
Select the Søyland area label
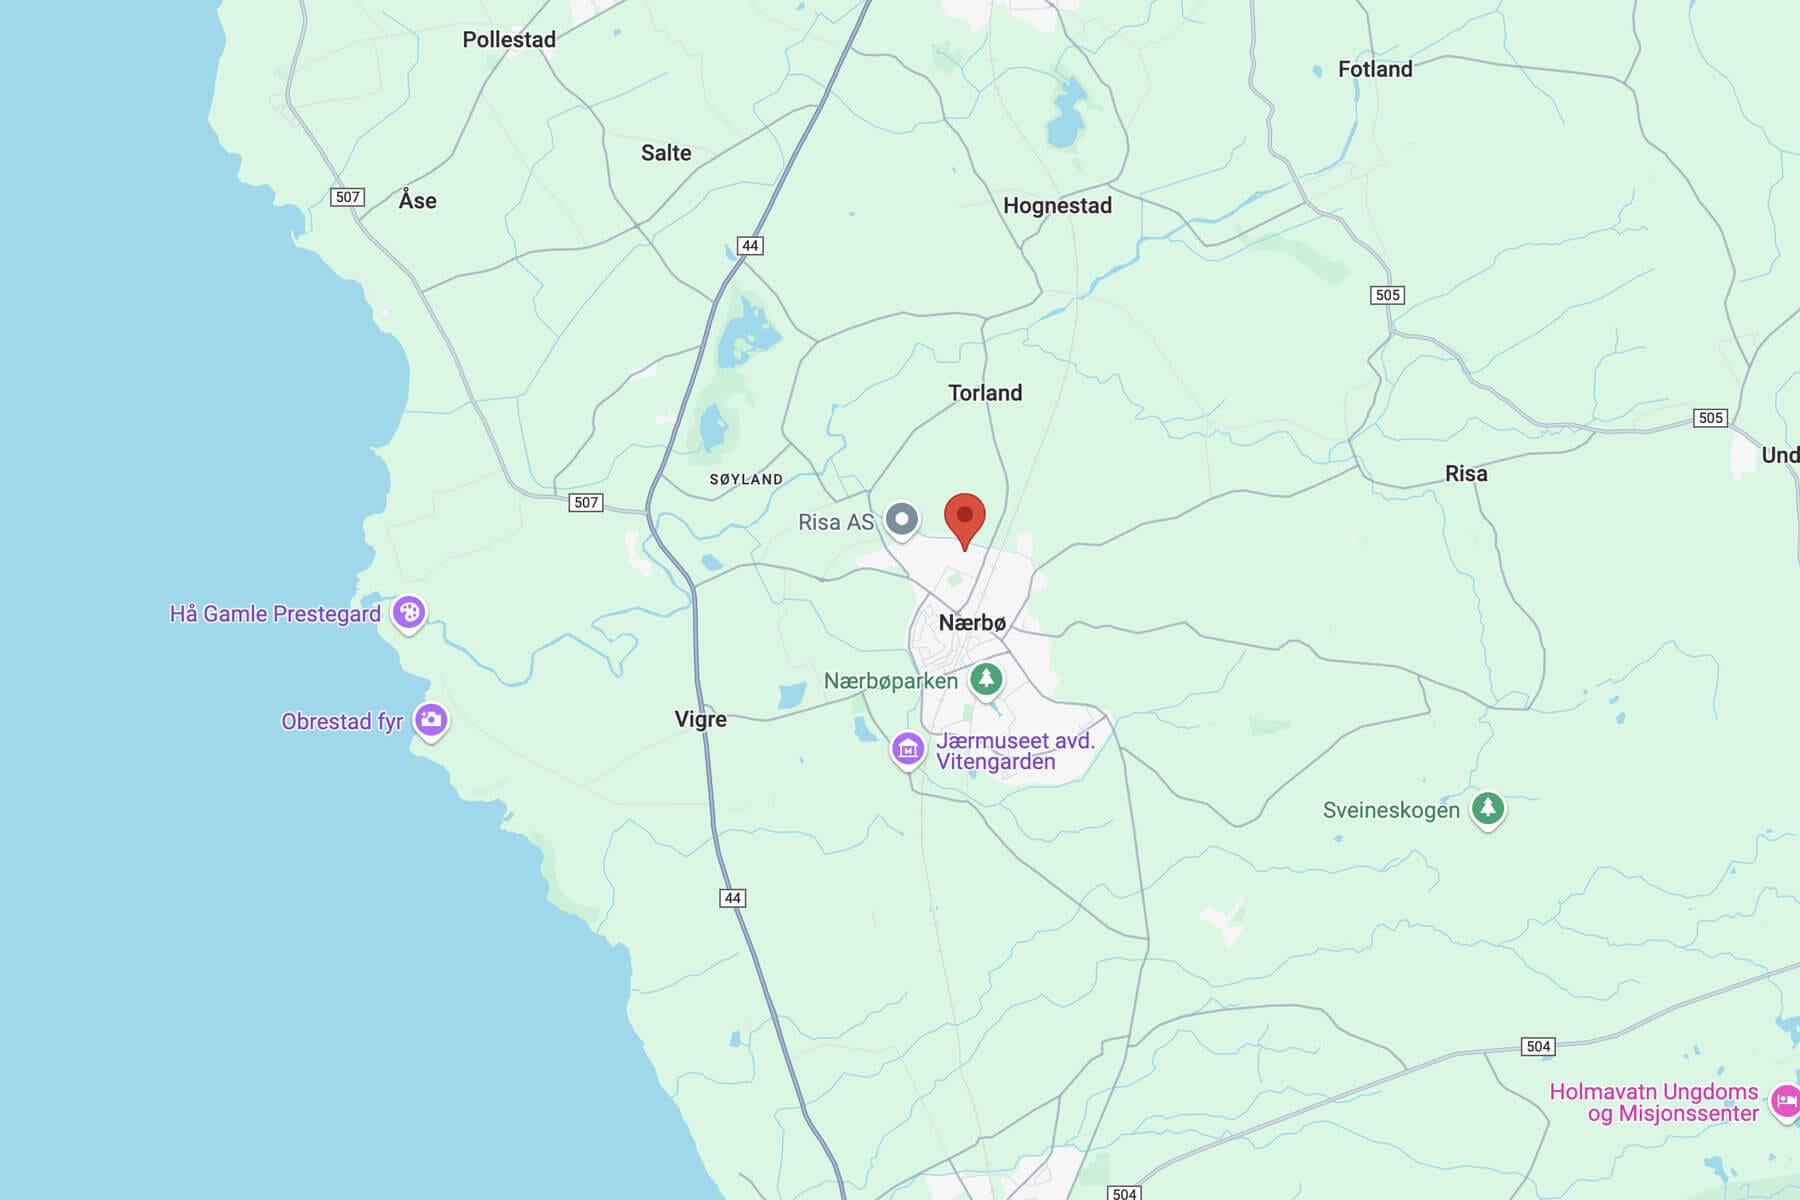point(746,480)
